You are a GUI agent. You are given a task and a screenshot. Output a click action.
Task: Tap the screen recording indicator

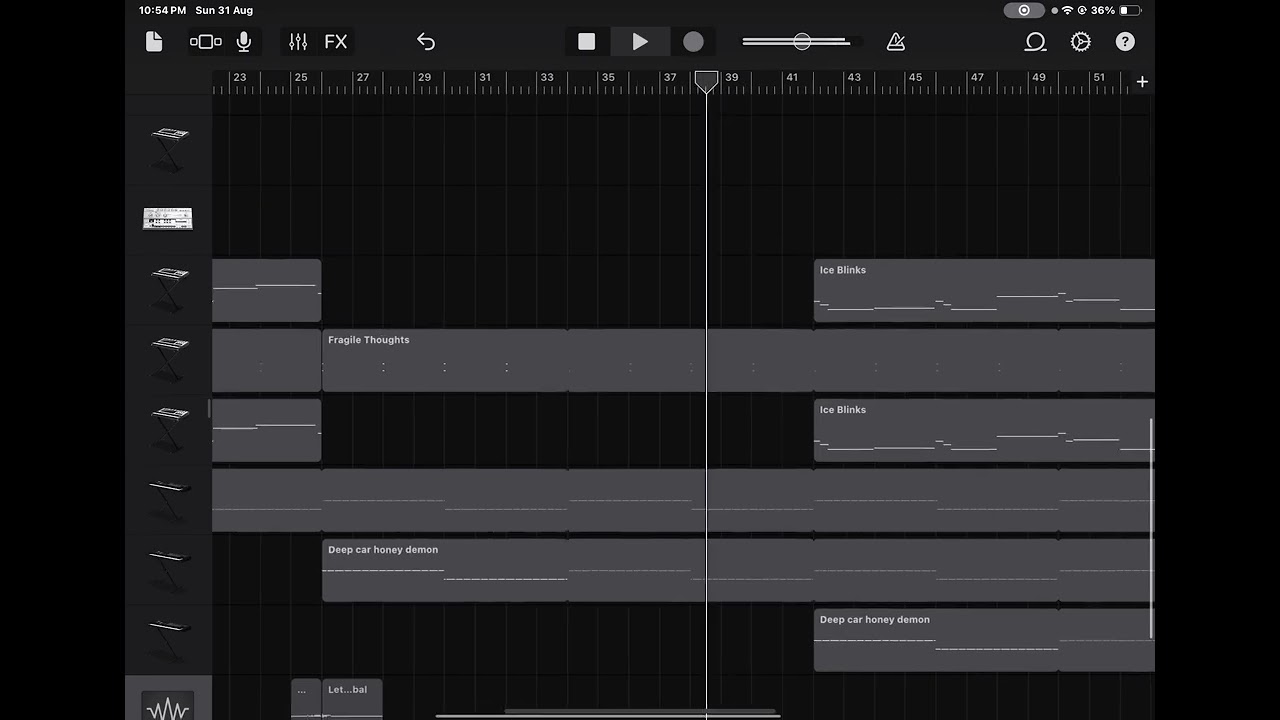coord(1023,10)
